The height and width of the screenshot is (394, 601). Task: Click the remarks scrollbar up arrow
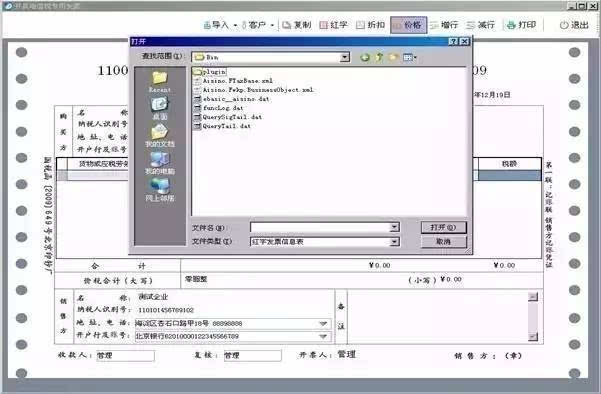click(533, 297)
